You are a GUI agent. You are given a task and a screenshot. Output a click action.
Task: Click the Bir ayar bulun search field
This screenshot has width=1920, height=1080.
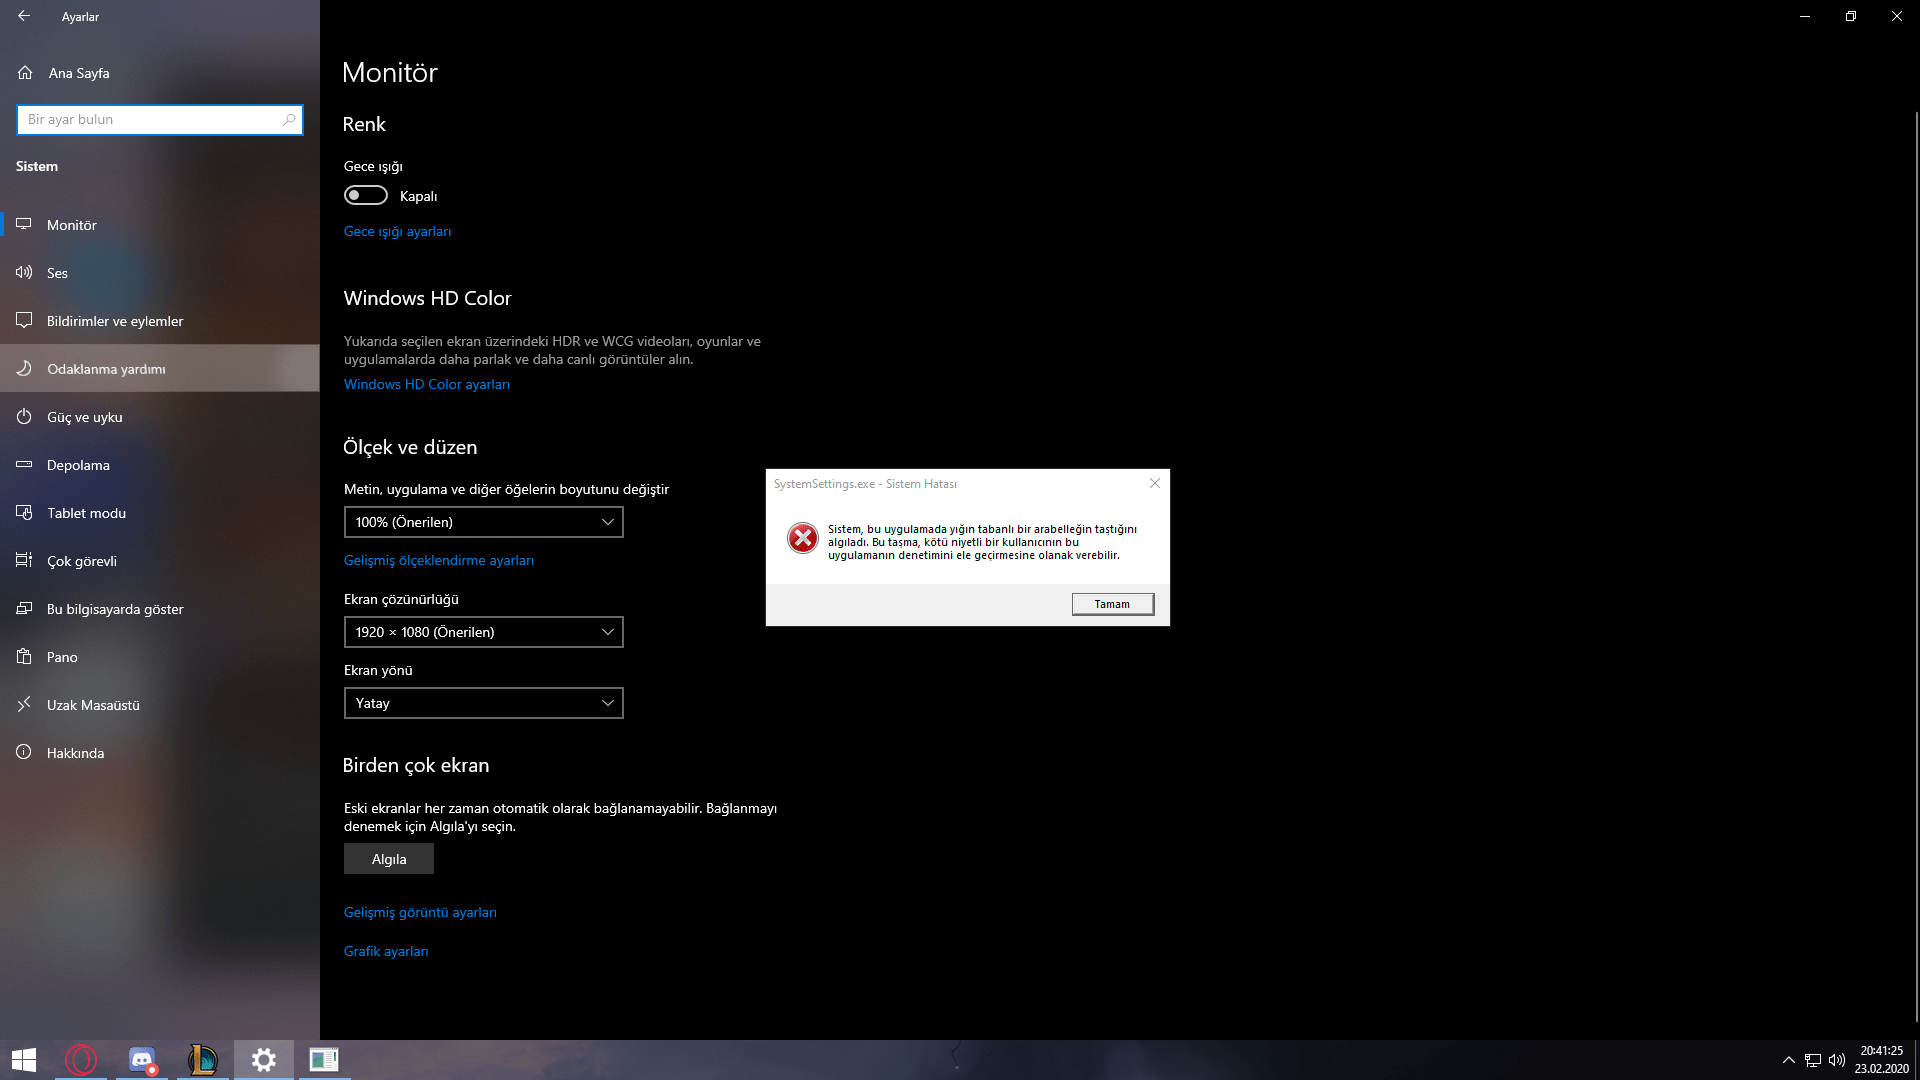(150, 120)
